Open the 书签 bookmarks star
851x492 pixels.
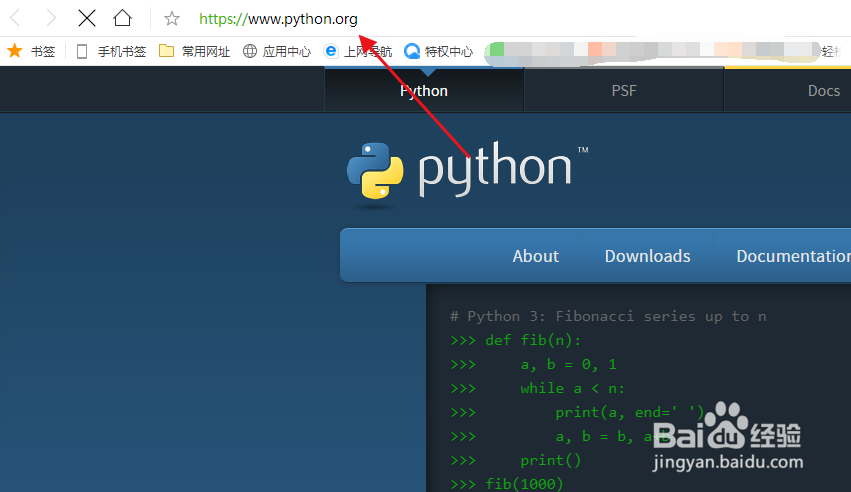tap(30, 52)
